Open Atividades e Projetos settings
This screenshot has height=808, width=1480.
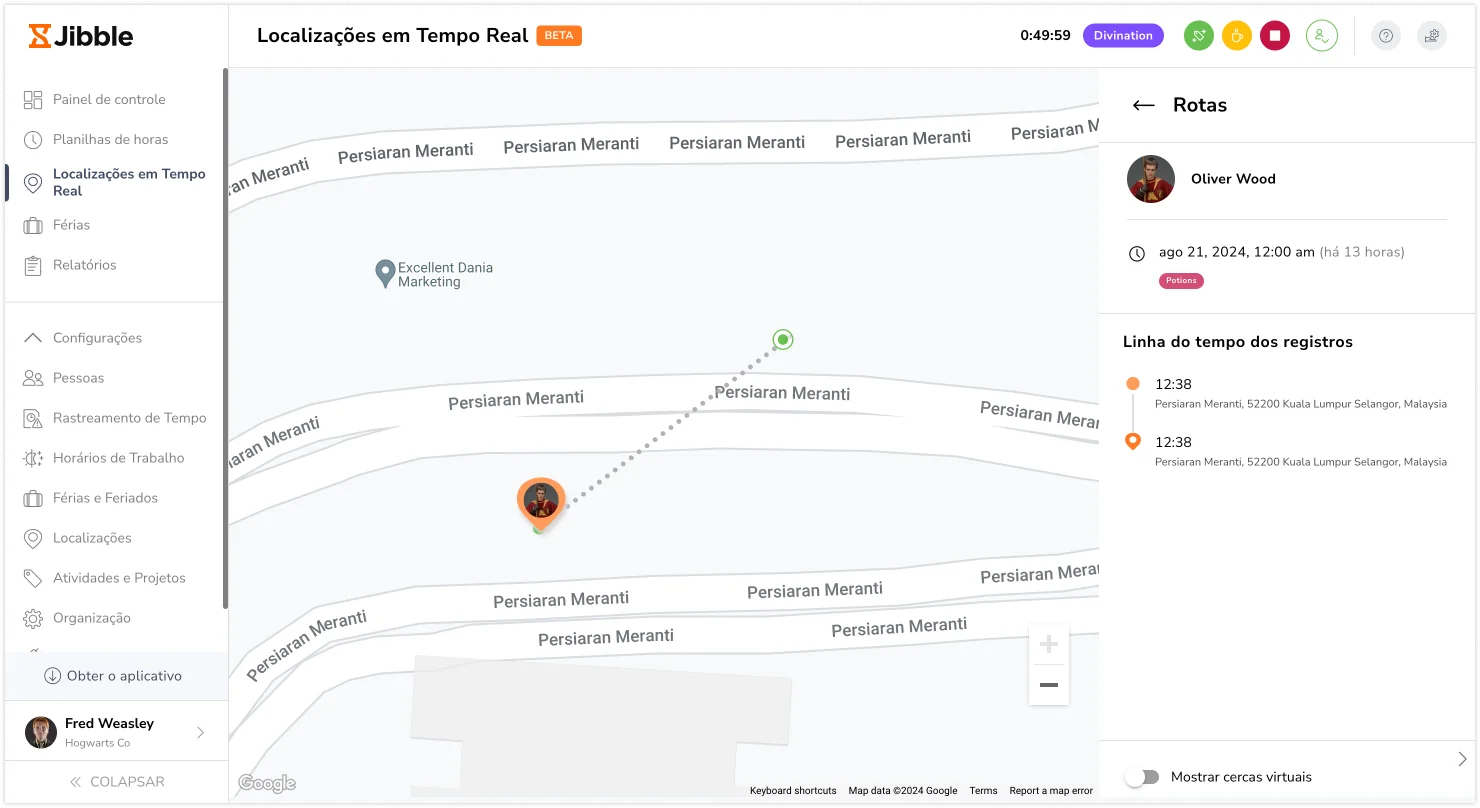119,578
